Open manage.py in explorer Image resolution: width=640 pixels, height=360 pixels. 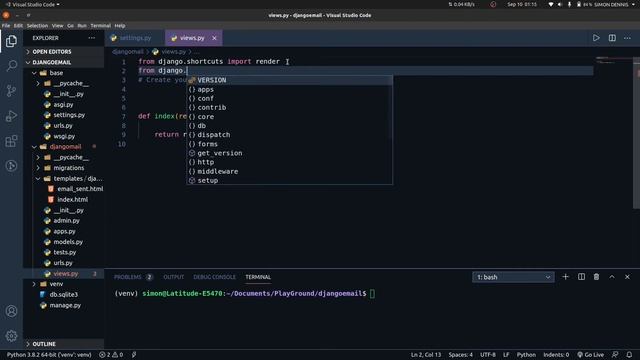[65, 305]
